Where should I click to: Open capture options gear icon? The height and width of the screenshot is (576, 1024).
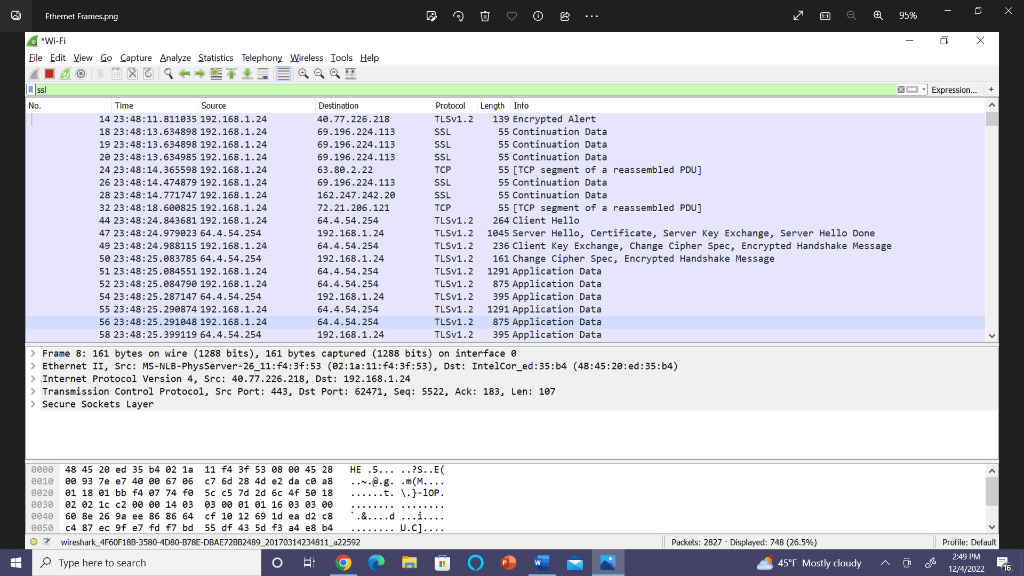(x=80, y=73)
